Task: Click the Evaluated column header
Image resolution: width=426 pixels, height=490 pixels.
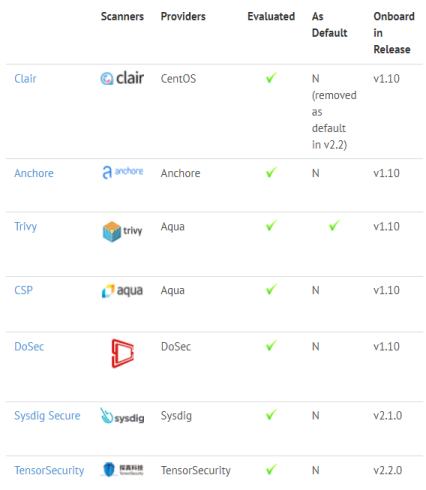Action: (x=271, y=16)
